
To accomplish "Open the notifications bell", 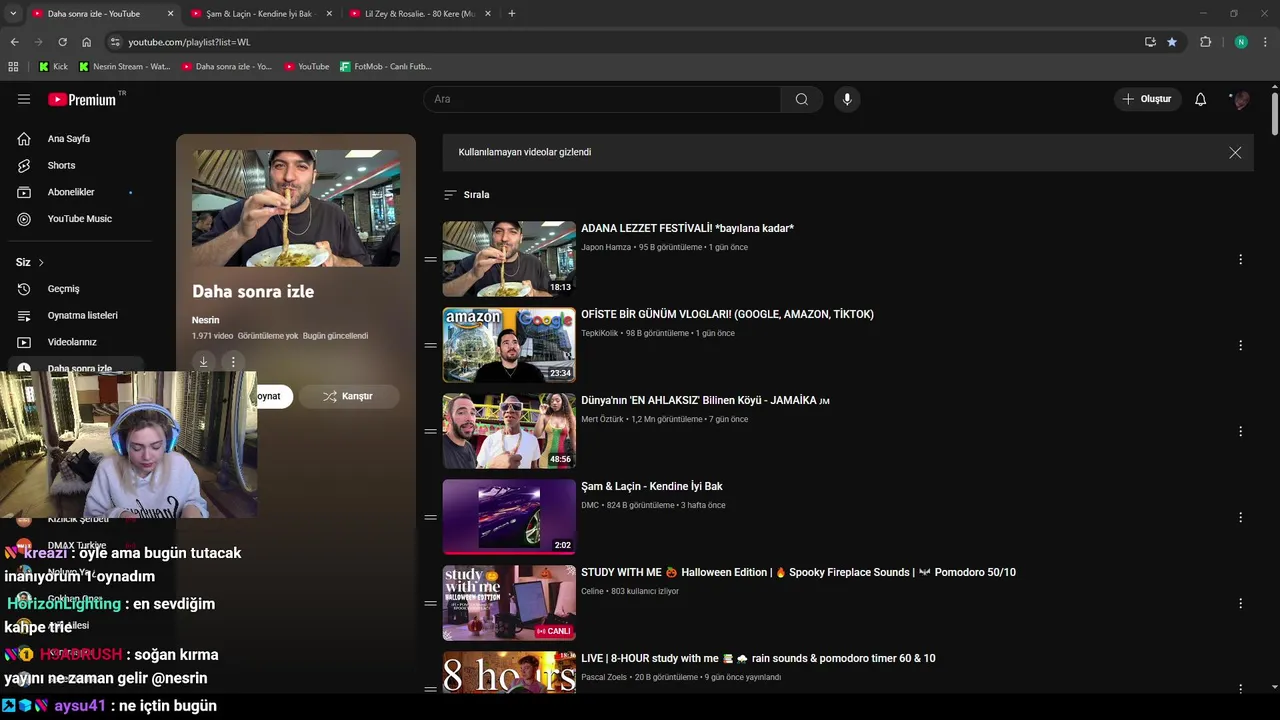I will tap(1201, 99).
